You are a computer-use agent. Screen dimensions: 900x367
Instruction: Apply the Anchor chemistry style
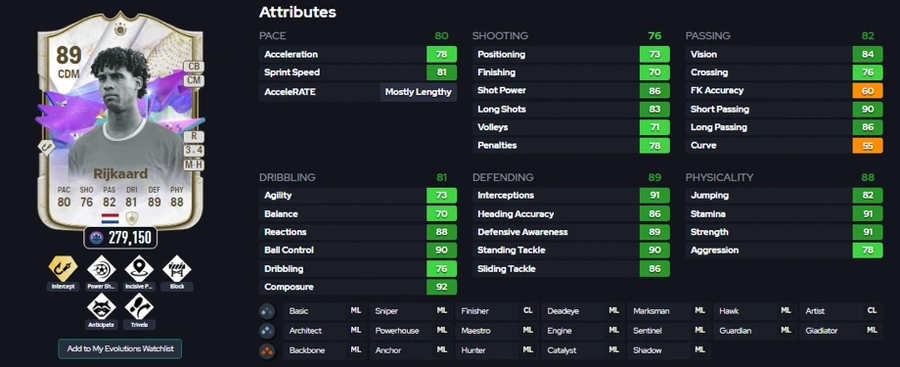click(410, 350)
